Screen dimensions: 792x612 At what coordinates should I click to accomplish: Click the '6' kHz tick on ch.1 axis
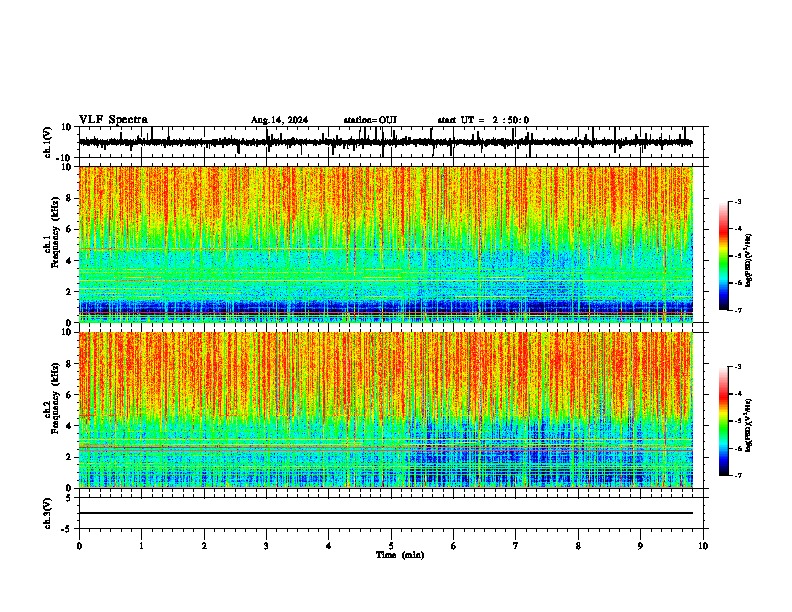70,229
